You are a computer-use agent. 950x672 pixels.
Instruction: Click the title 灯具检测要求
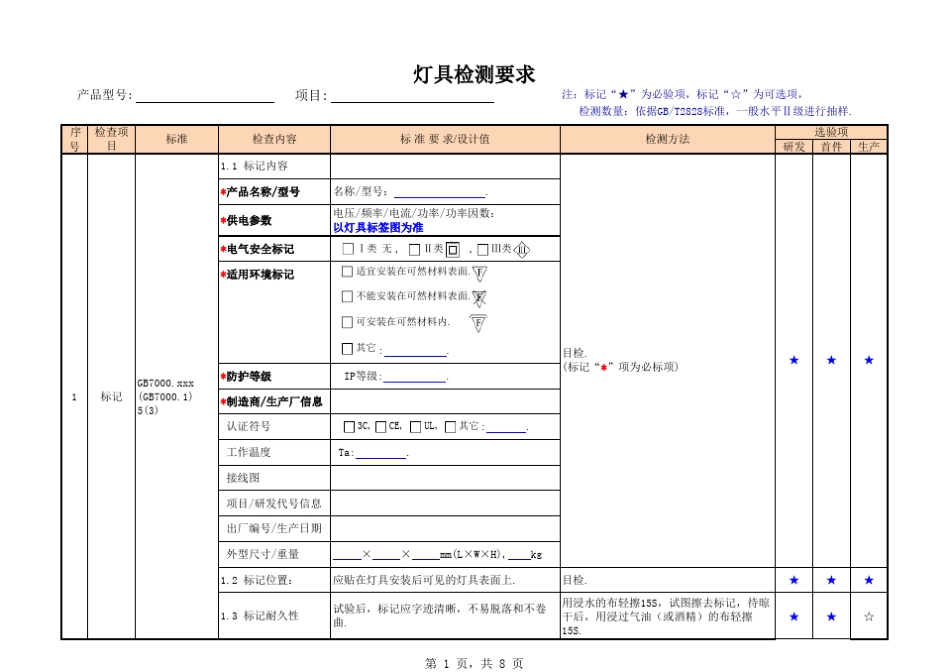coord(474,75)
